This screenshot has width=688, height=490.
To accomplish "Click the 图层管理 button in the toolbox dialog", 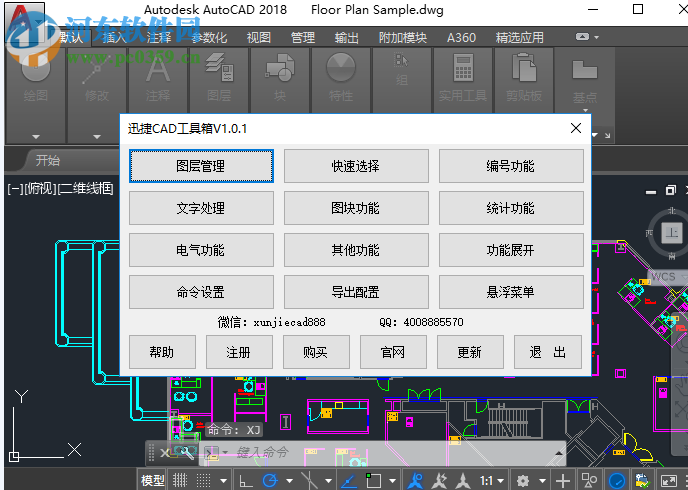I will (201, 166).
